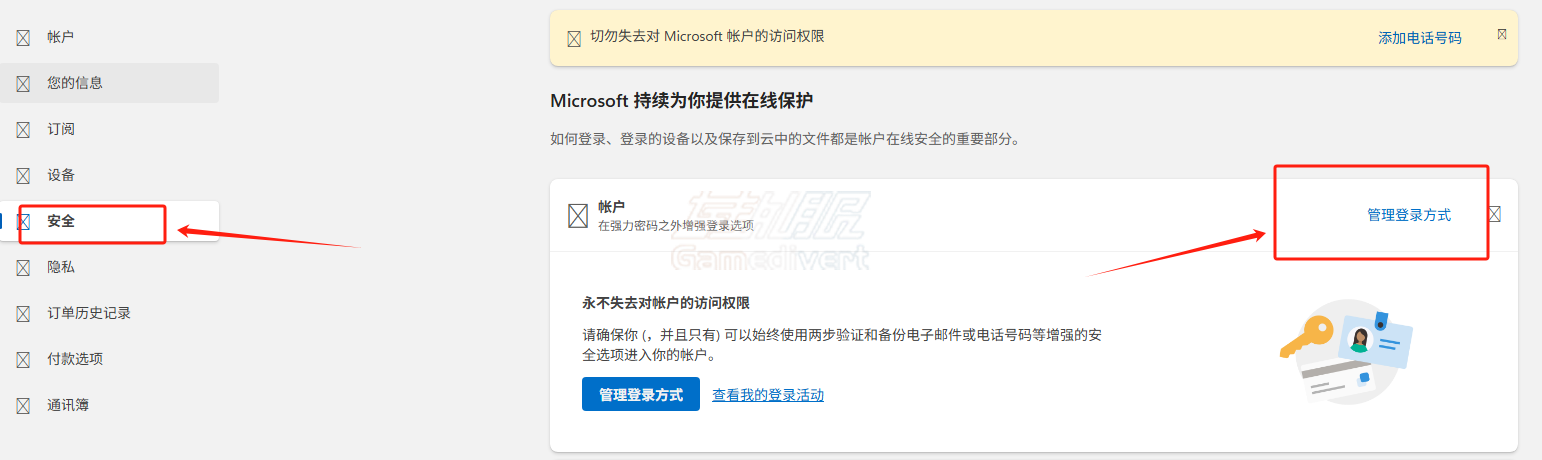
Task: Click the 隐私 sidebar icon
Action: tap(22, 268)
